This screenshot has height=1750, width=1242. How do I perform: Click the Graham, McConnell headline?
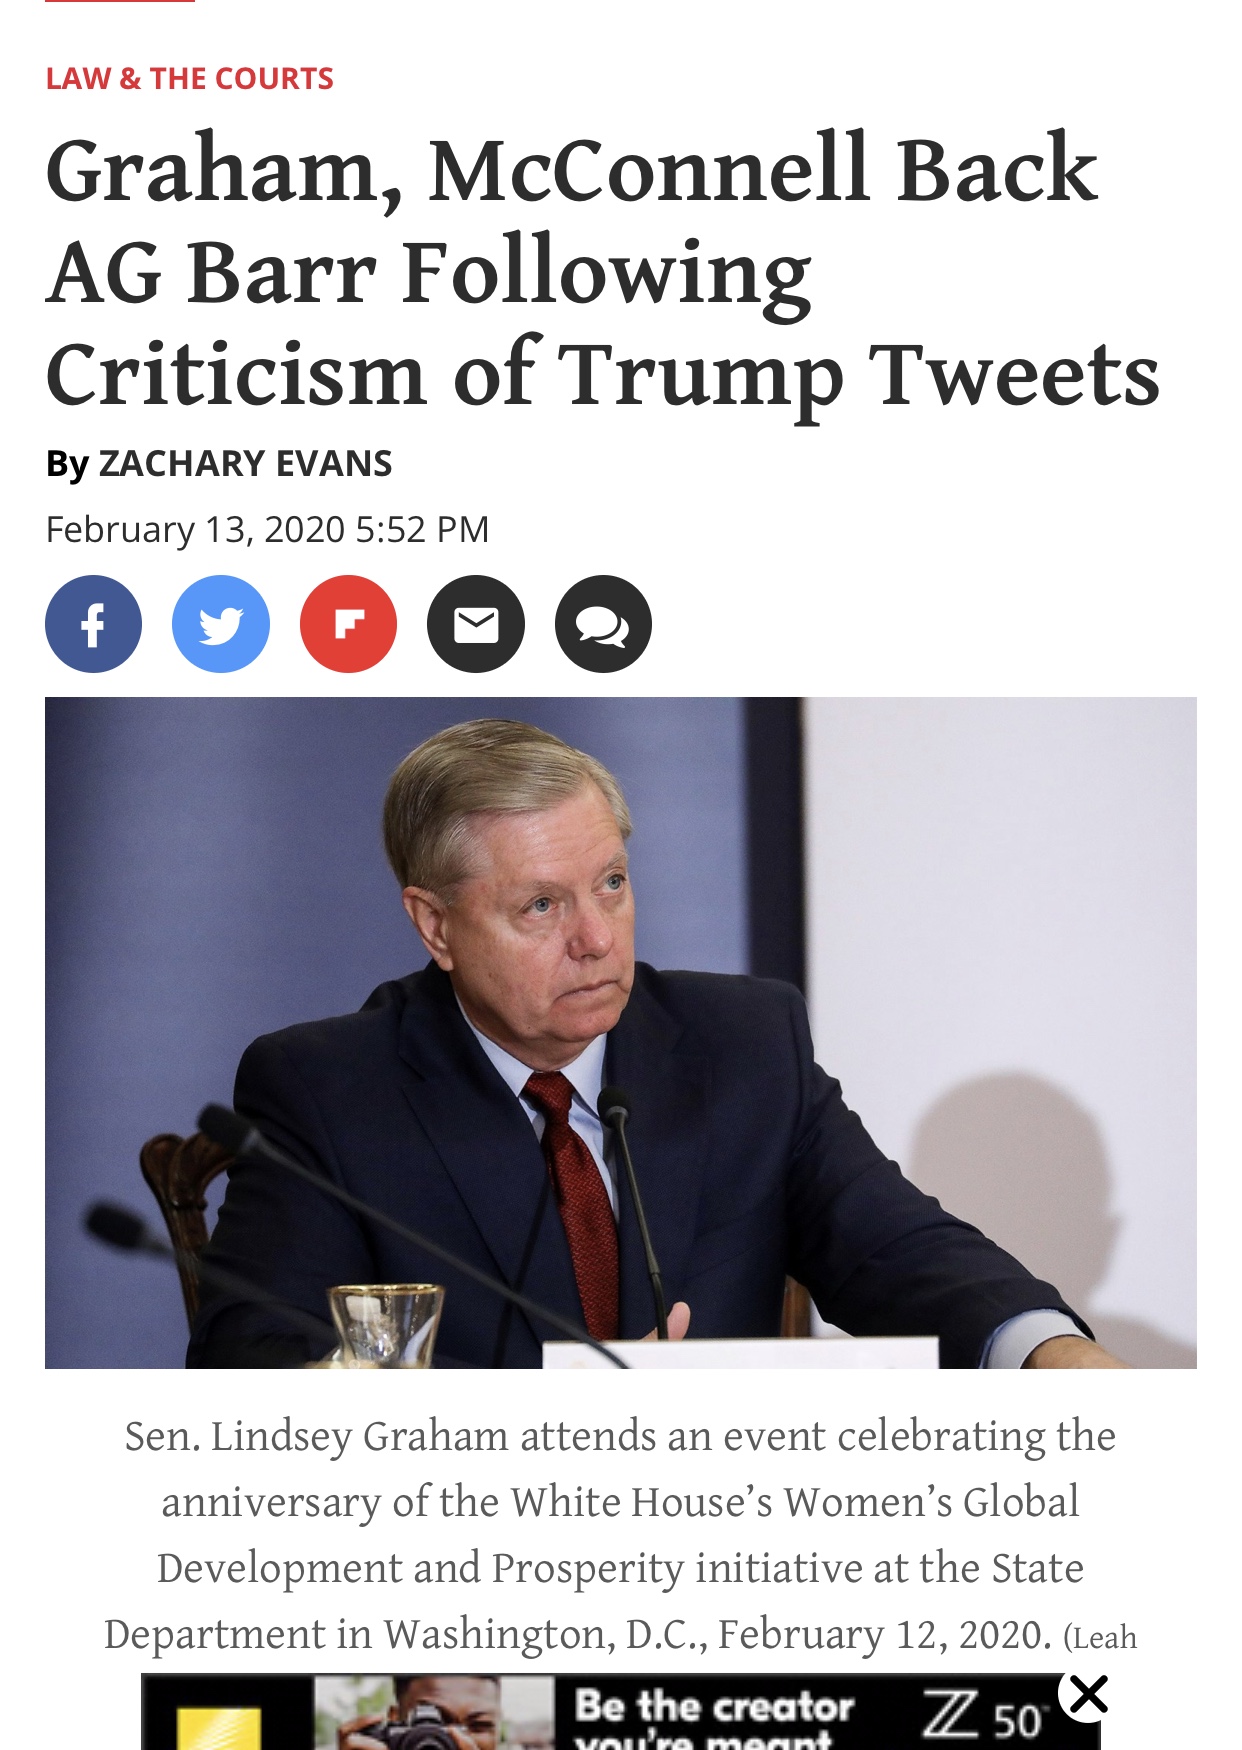coord(572,170)
